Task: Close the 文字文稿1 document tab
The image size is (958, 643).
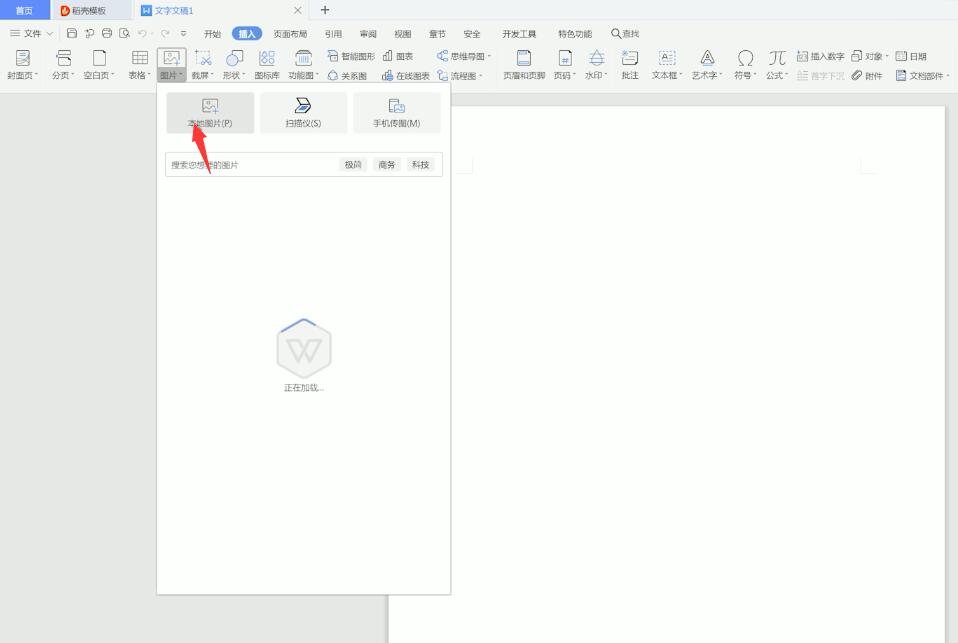Action: [298, 10]
